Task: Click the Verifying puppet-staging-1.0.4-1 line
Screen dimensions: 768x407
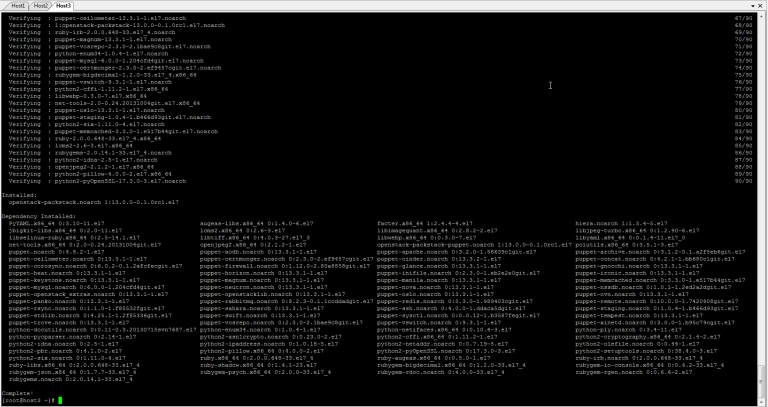Action: point(110,117)
